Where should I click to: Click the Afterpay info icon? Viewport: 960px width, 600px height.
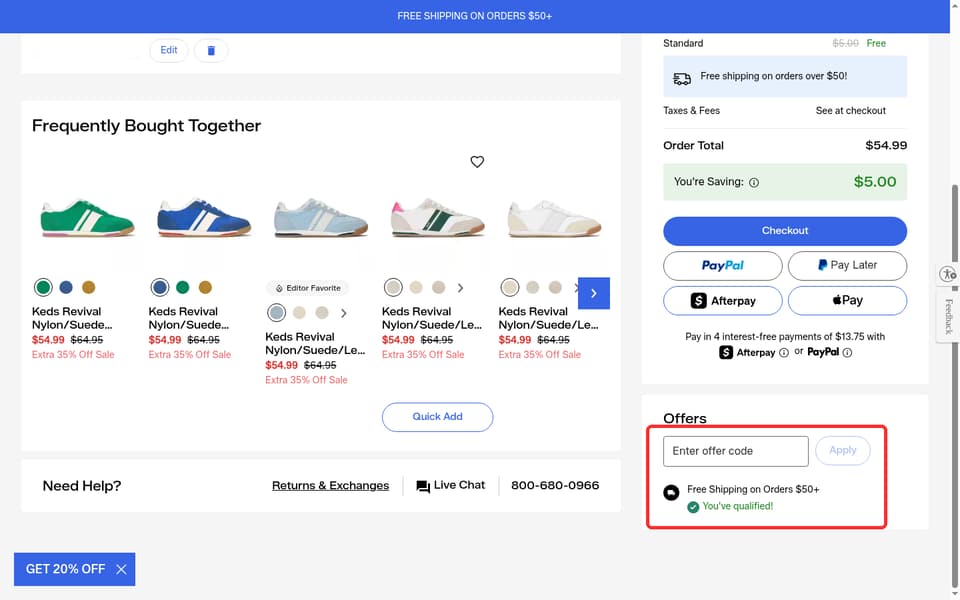click(x=784, y=353)
